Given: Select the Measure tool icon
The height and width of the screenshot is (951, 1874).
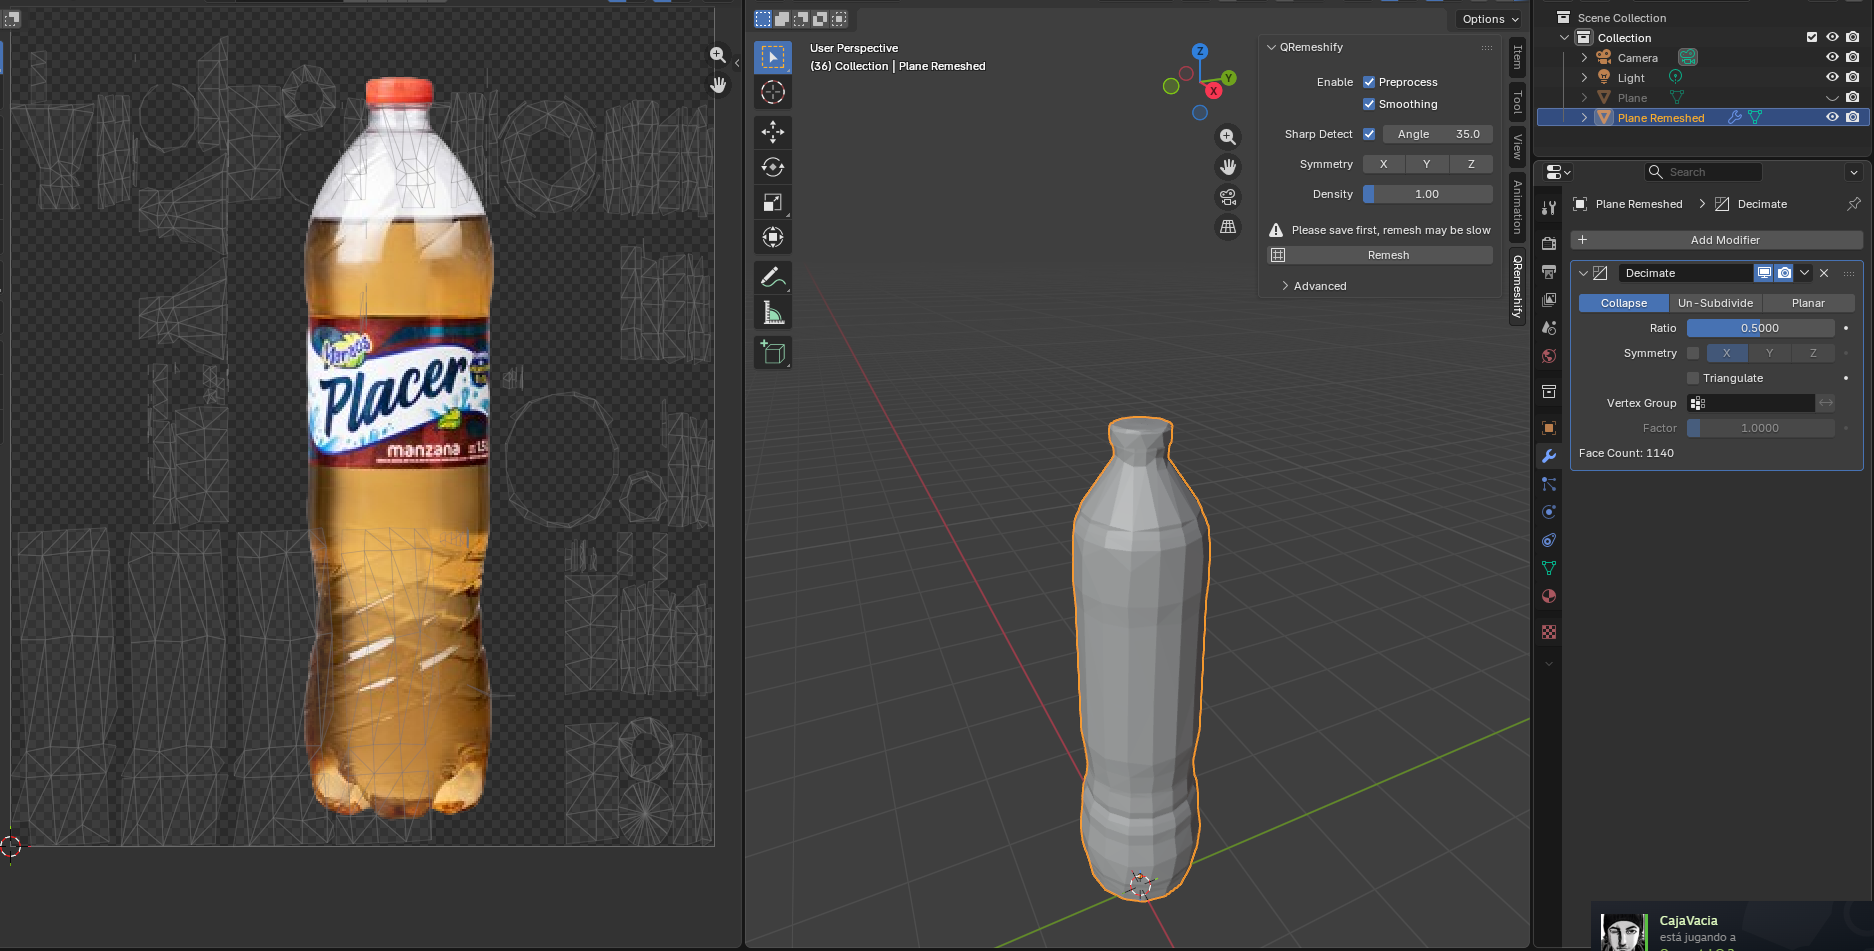Looking at the screenshot, I should pos(773,313).
